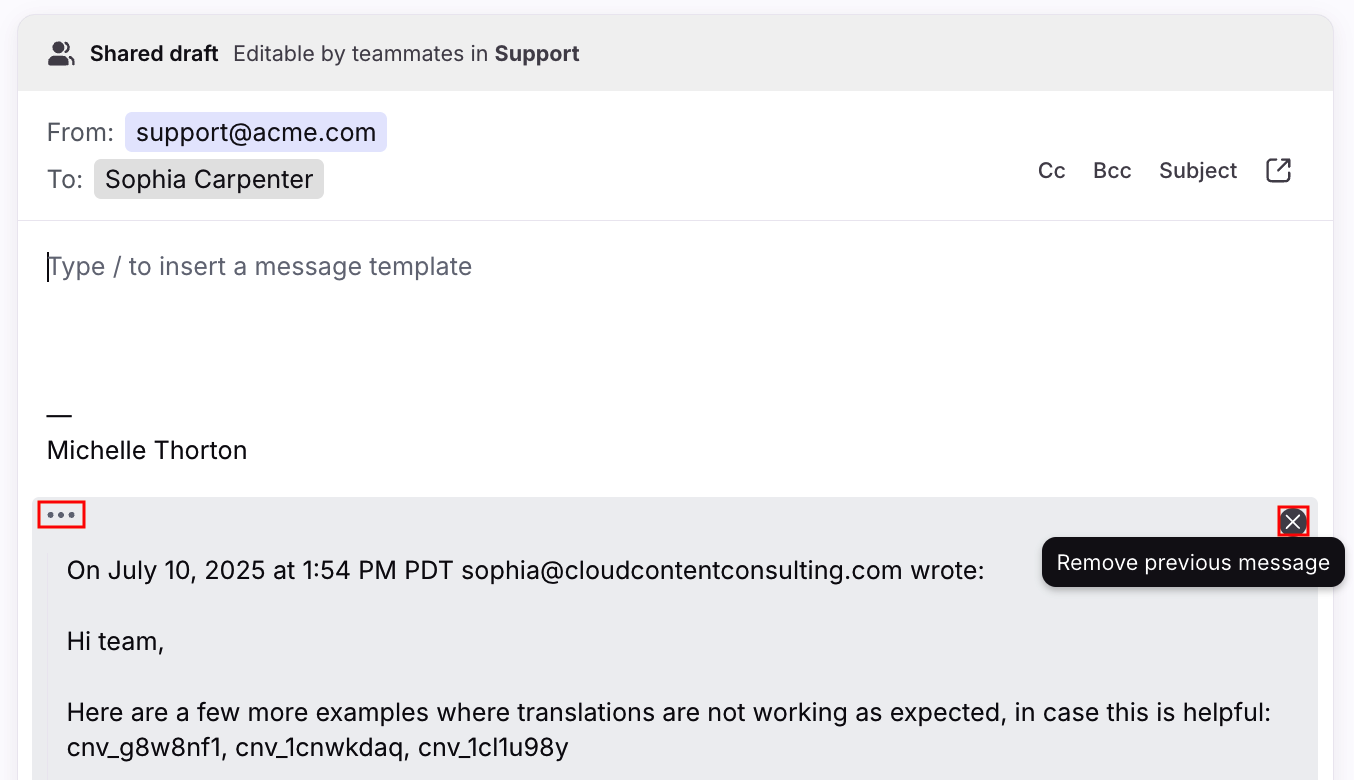
Task: Click the quoted message date header line
Action: pyautogui.click(x=525, y=570)
